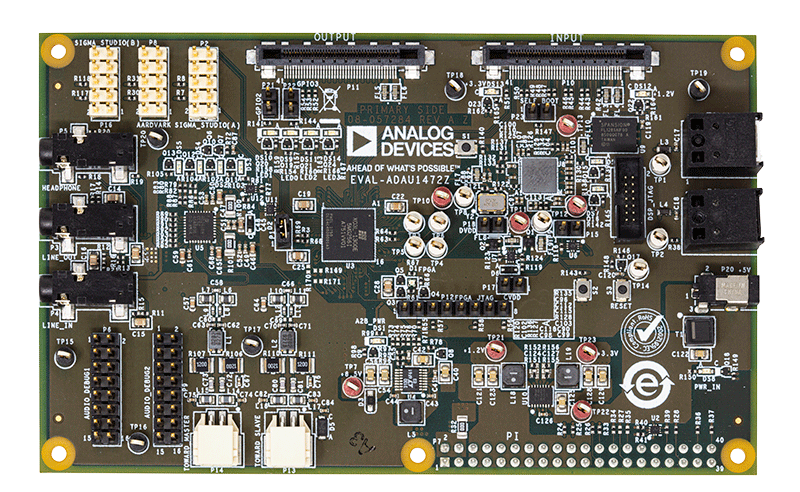This screenshot has height=492, width=800.
Task: Click the LINE_OUT audio jack
Action: pyautogui.click(x=88, y=223)
